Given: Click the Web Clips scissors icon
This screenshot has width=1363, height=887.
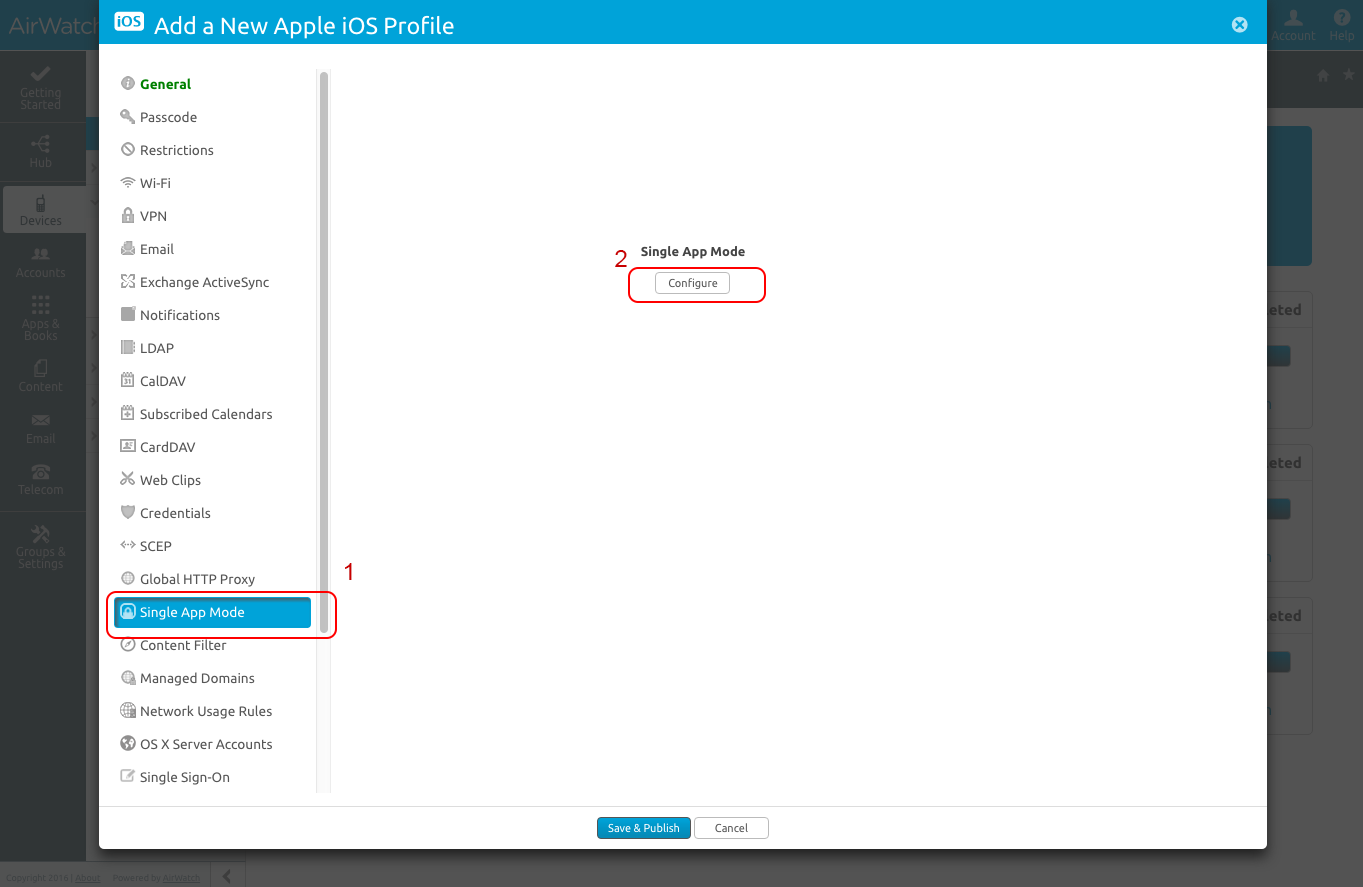Looking at the screenshot, I should pos(127,480).
